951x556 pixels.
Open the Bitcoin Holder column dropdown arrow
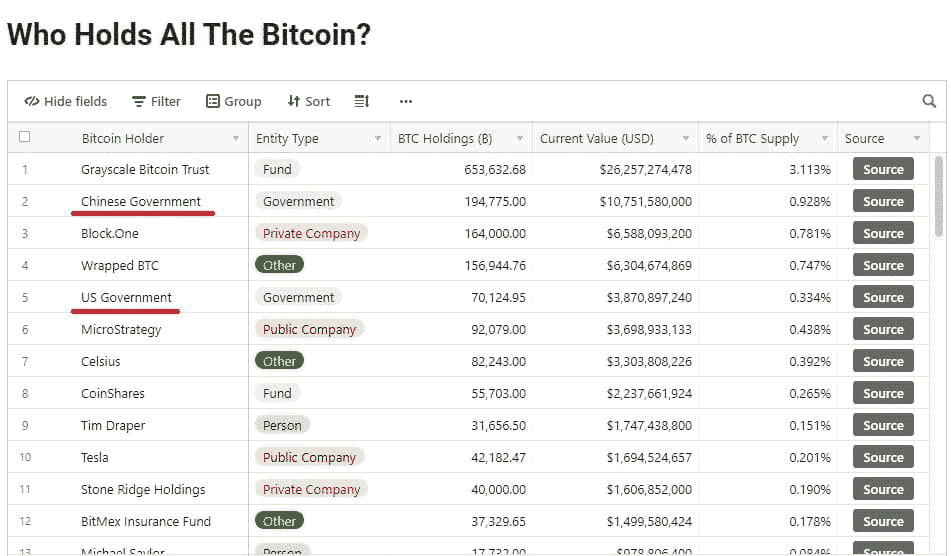click(x=235, y=138)
